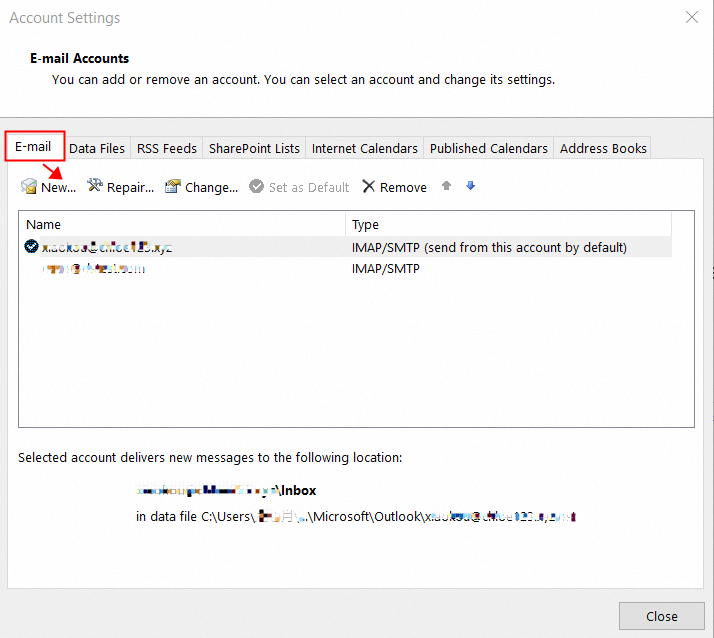Move account down with the blue arrow
The image size is (714, 638).
471,186
